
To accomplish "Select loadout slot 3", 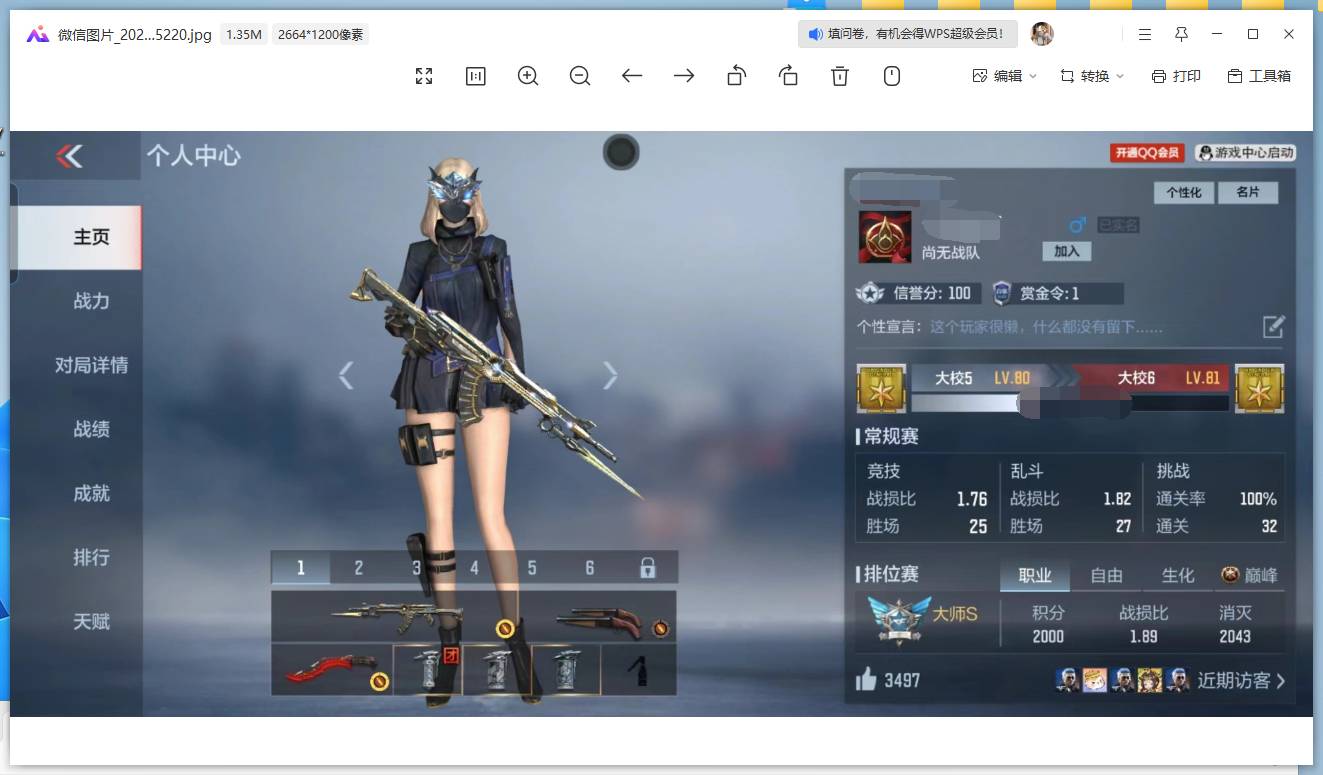I will pos(417,568).
